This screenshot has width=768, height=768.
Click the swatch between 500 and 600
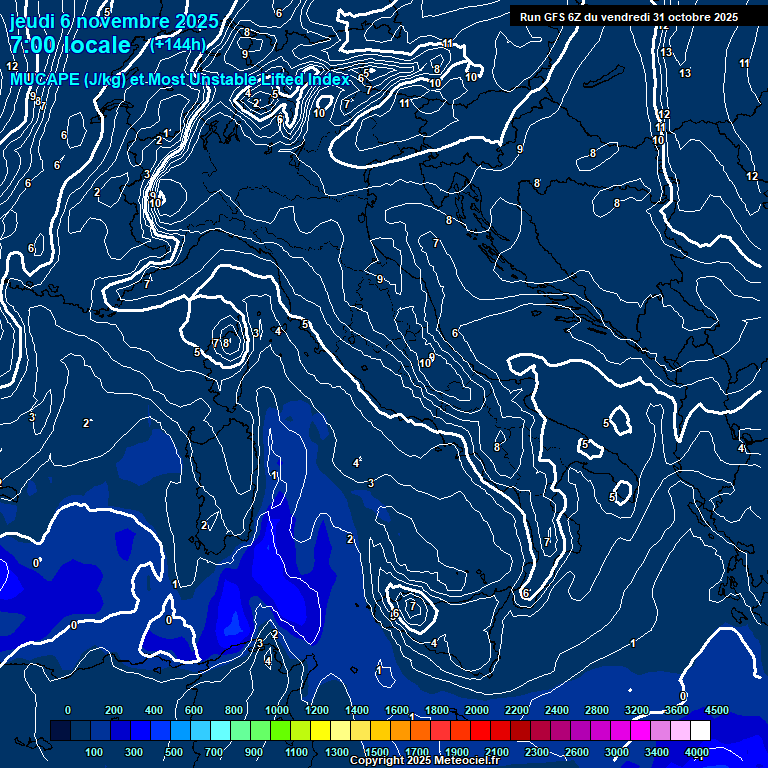click(180, 730)
